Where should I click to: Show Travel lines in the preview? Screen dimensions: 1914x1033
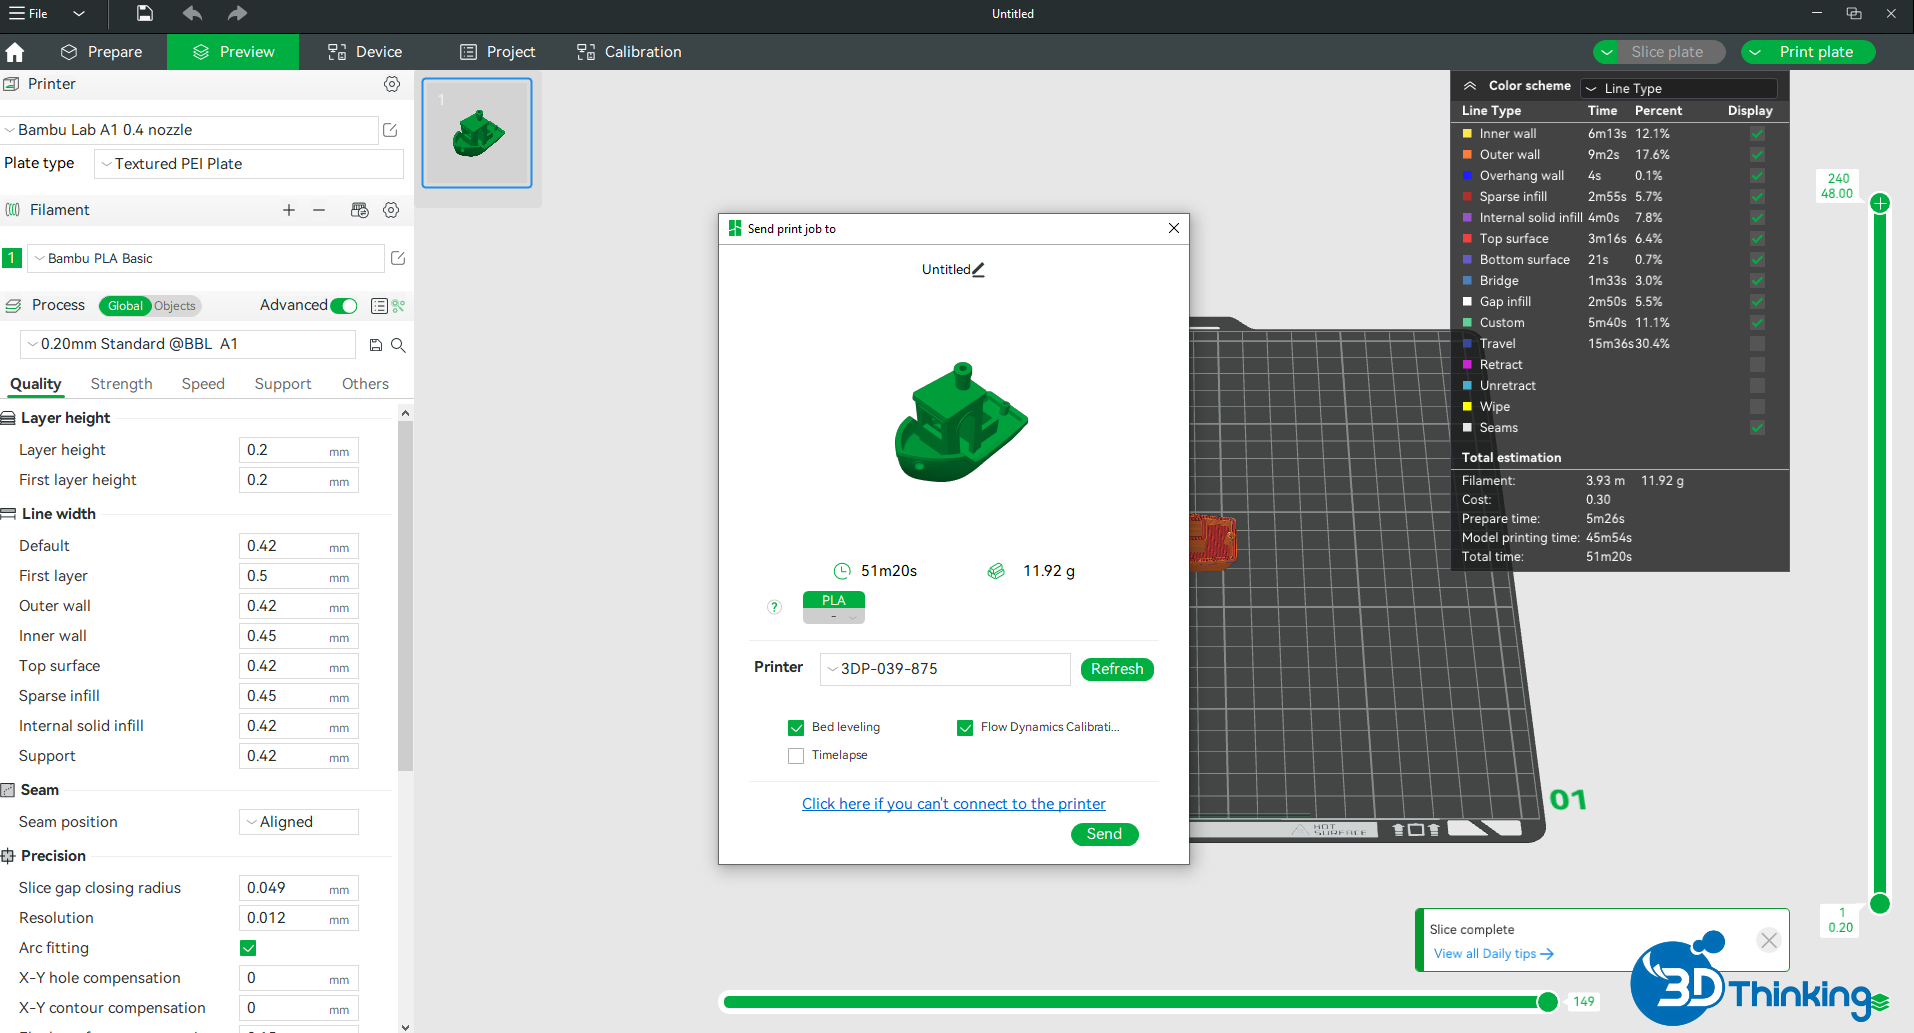(x=1757, y=344)
